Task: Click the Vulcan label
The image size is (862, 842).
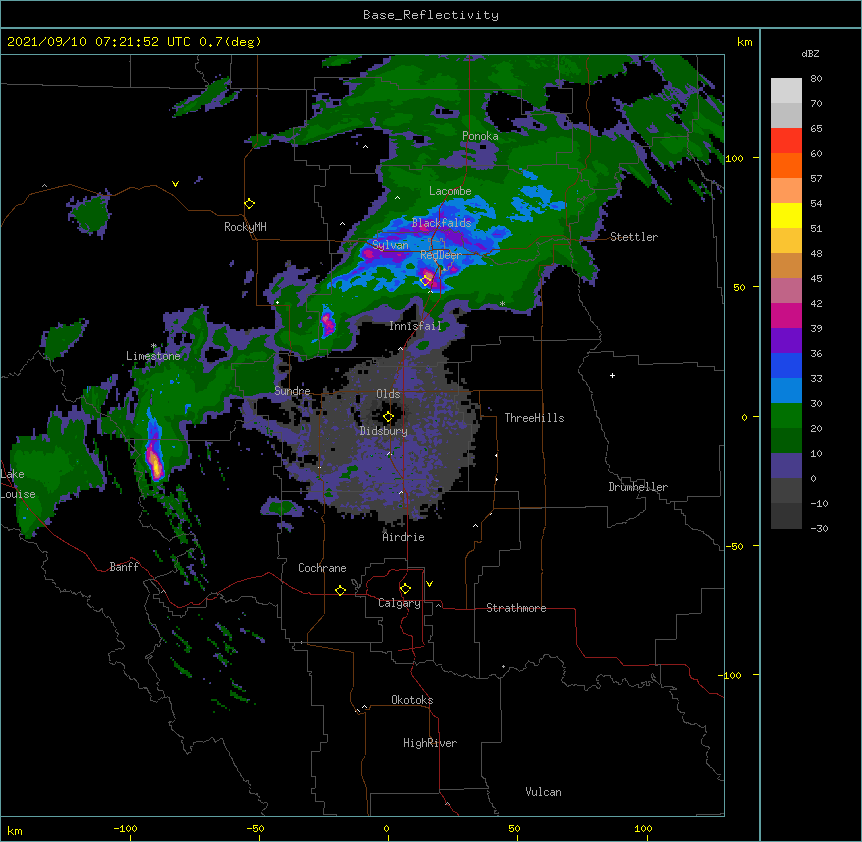Action: (x=543, y=792)
